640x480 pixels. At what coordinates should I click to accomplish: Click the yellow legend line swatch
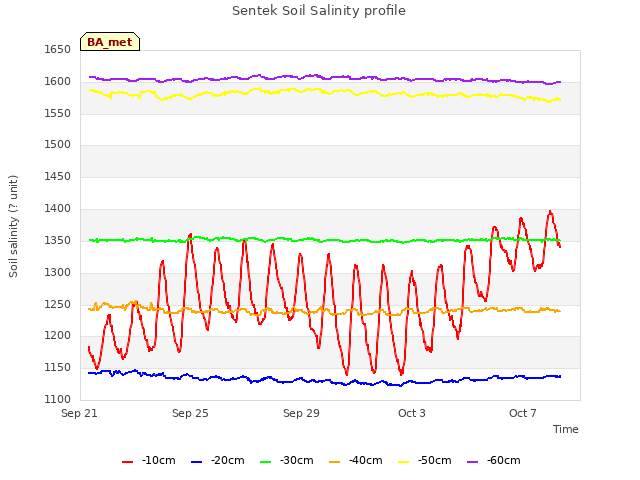403,462
